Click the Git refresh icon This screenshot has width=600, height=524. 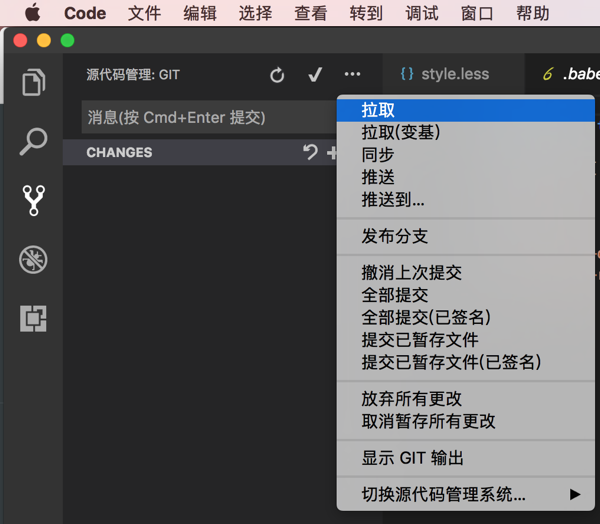[x=277, y=75]
